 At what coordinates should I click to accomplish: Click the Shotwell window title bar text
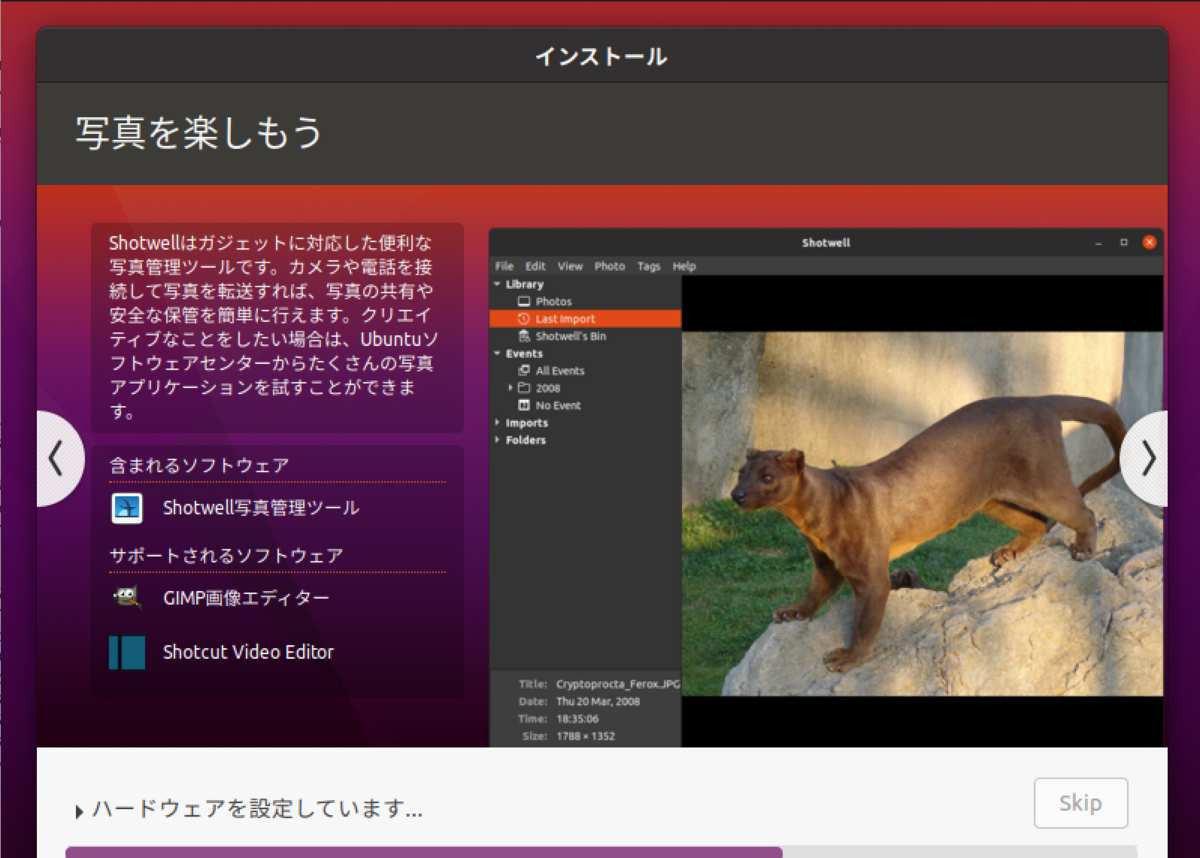(x=826, y=243)
